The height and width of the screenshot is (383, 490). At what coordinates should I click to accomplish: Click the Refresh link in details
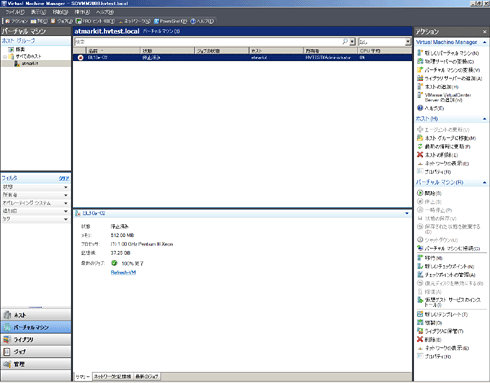[x=123, y=272]
